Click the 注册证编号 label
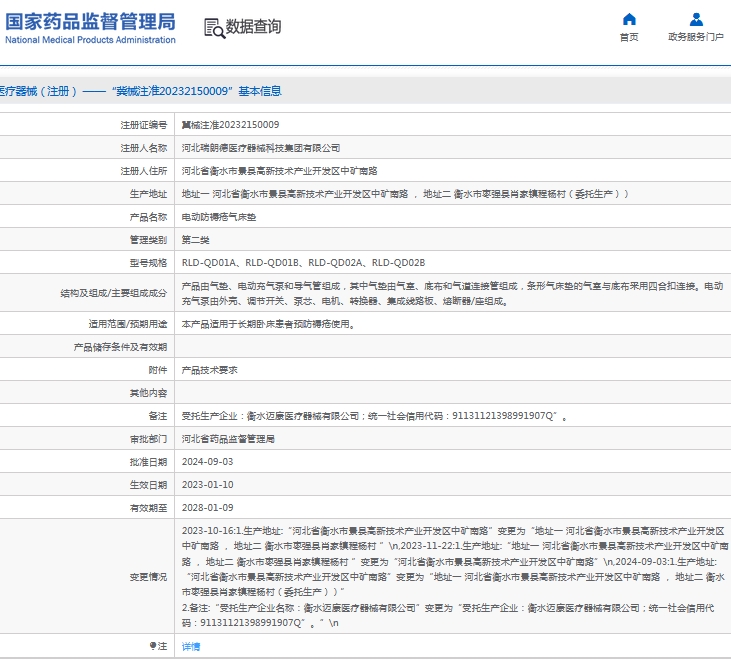 coord(144,125)
